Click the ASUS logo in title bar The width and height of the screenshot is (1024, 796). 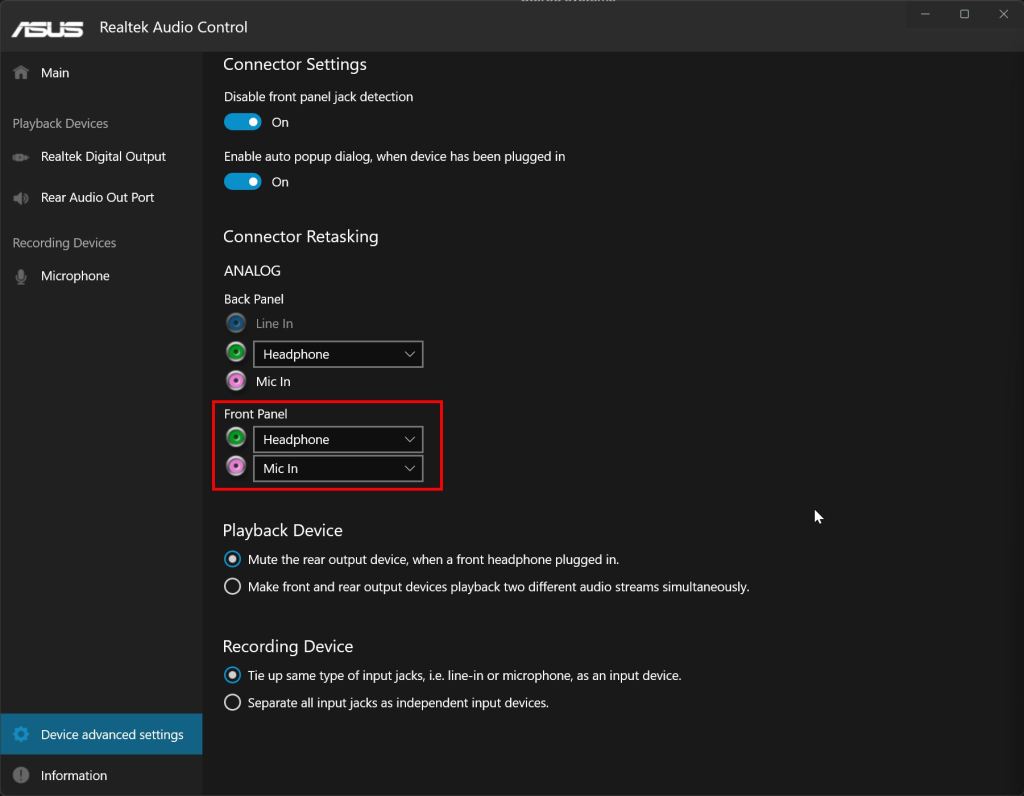[48, 28]
